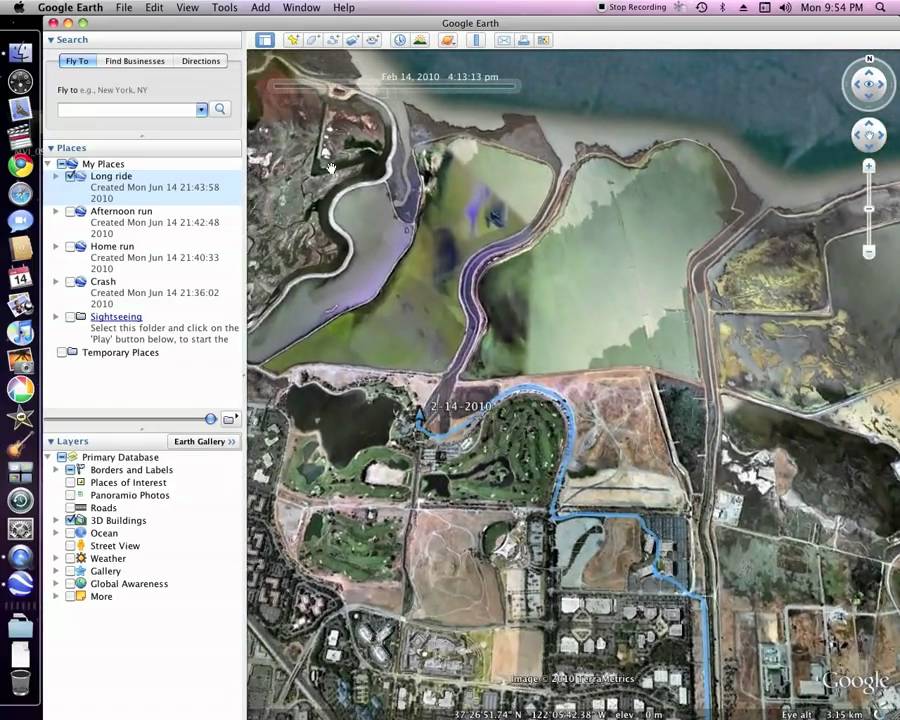The image size is (900, 720).
Task: Enable the Roads layer checkbox
Action: pyautogui.click(x=70, y=508)
